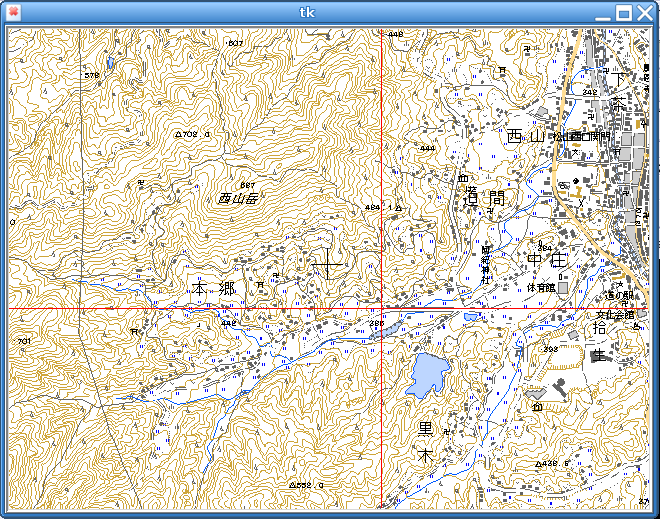
Task: Click the 西山 district label
Action: pos(525,136)
